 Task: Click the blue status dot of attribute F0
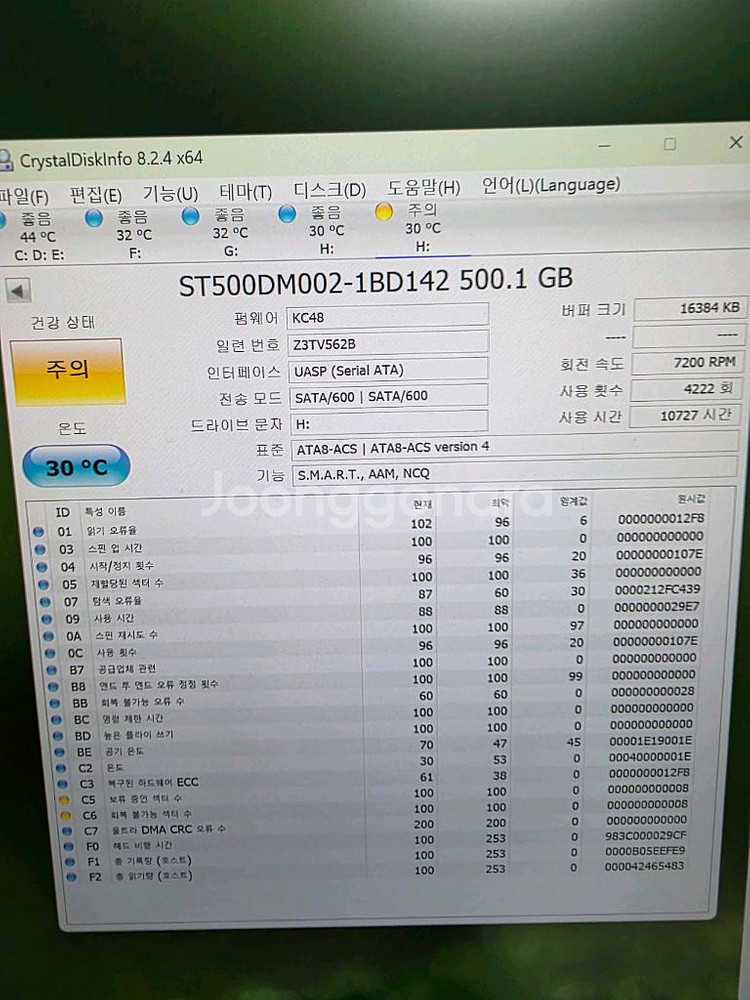click(x=68, y=847)
